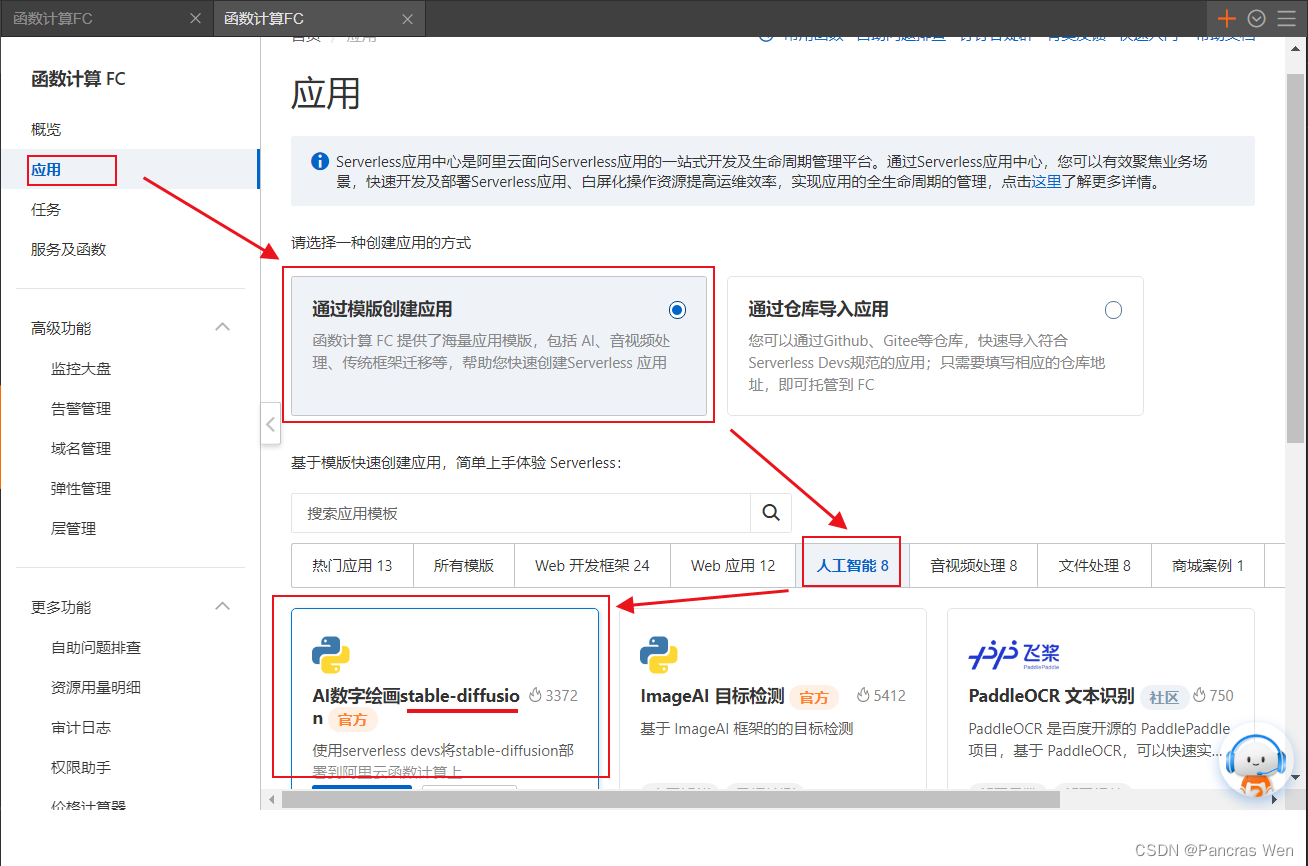The image size is (1308, 866).
Task: Switch to 热门应用 13 tab
Action: pyautogui.click(x=352, y=565)
